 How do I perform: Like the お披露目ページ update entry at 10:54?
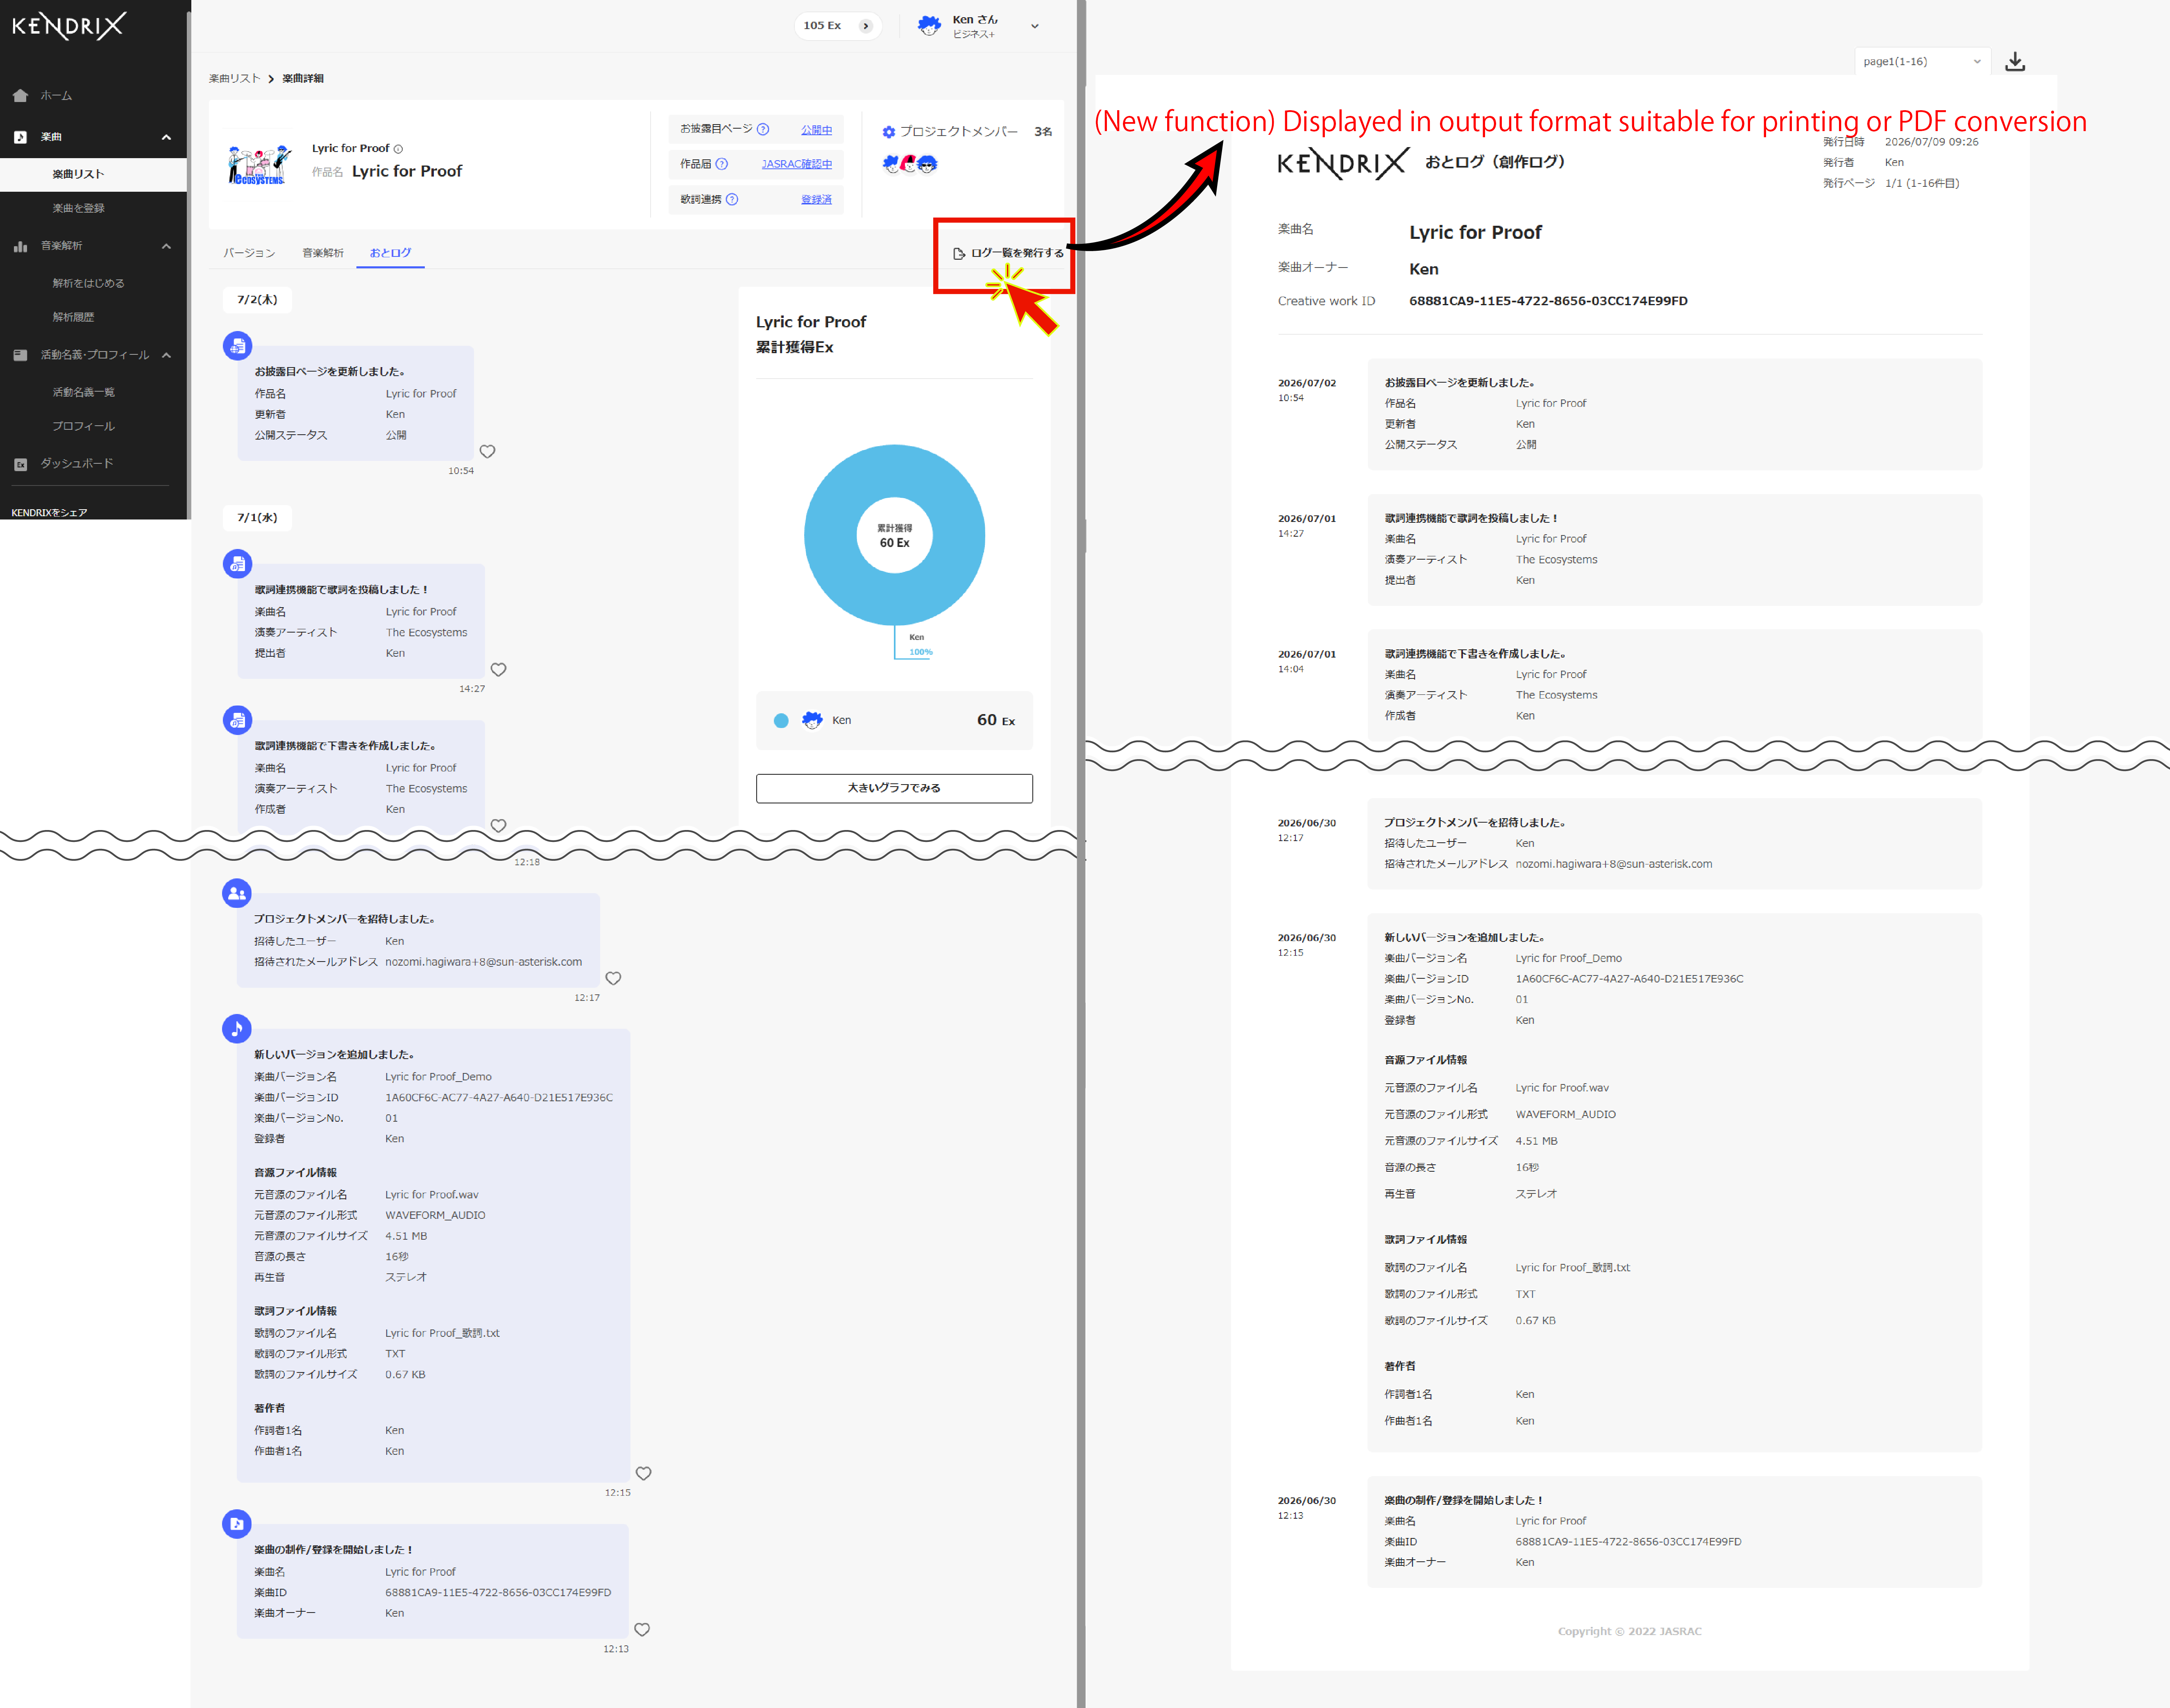[488, 451]
